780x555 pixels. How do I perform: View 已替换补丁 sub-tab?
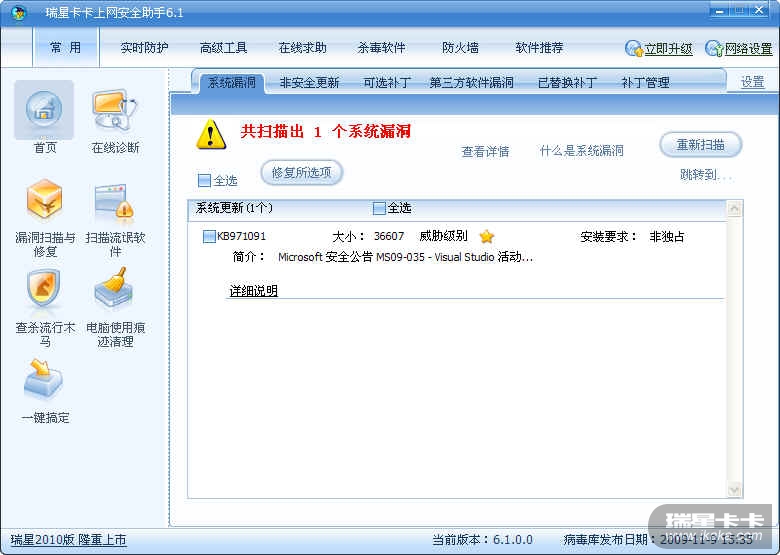[x=568, y=83]
